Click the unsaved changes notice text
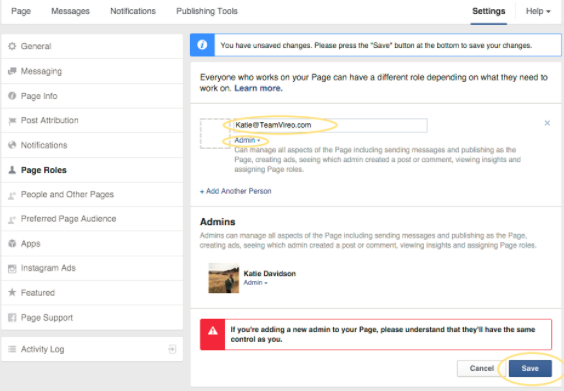564x391 pixels. (376, 45)
